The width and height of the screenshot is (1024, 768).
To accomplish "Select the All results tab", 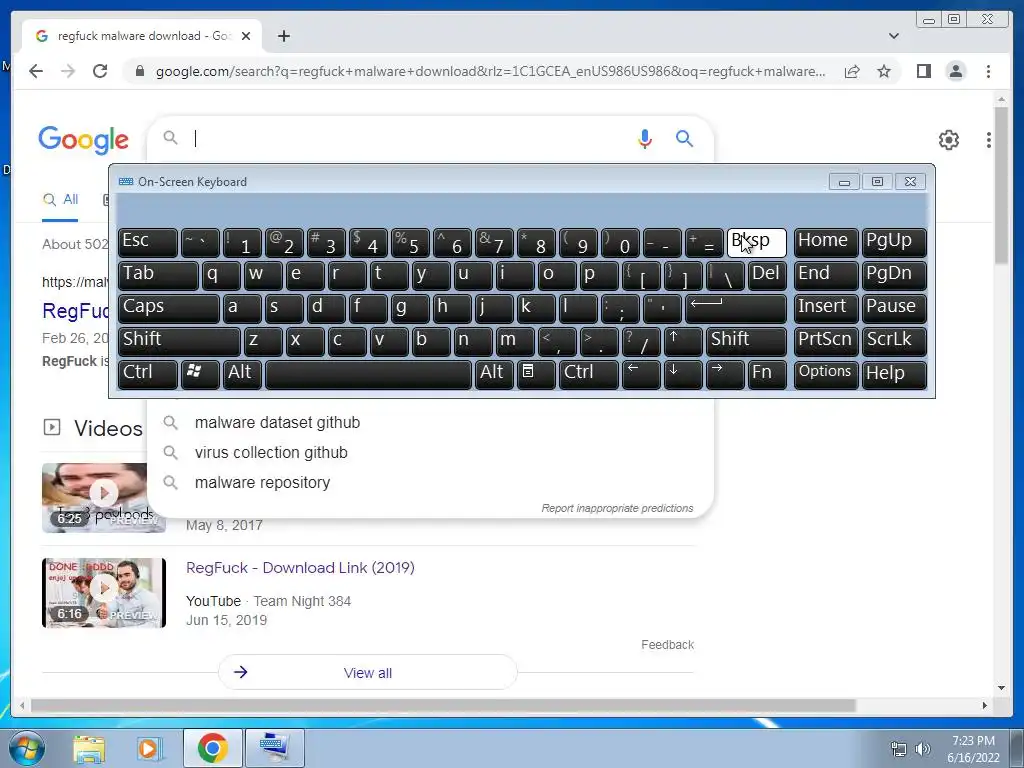I will point(60,200).
